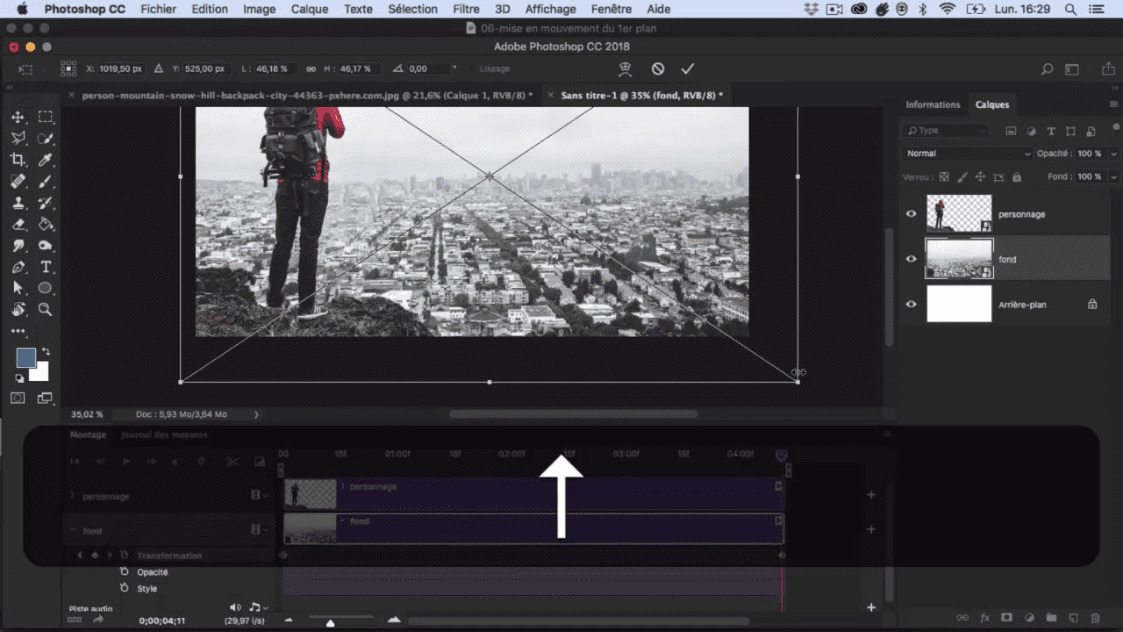Enable the Opacité stopwatch keyframe toggle
The image size is (1123, 632).
click(124, 572)
